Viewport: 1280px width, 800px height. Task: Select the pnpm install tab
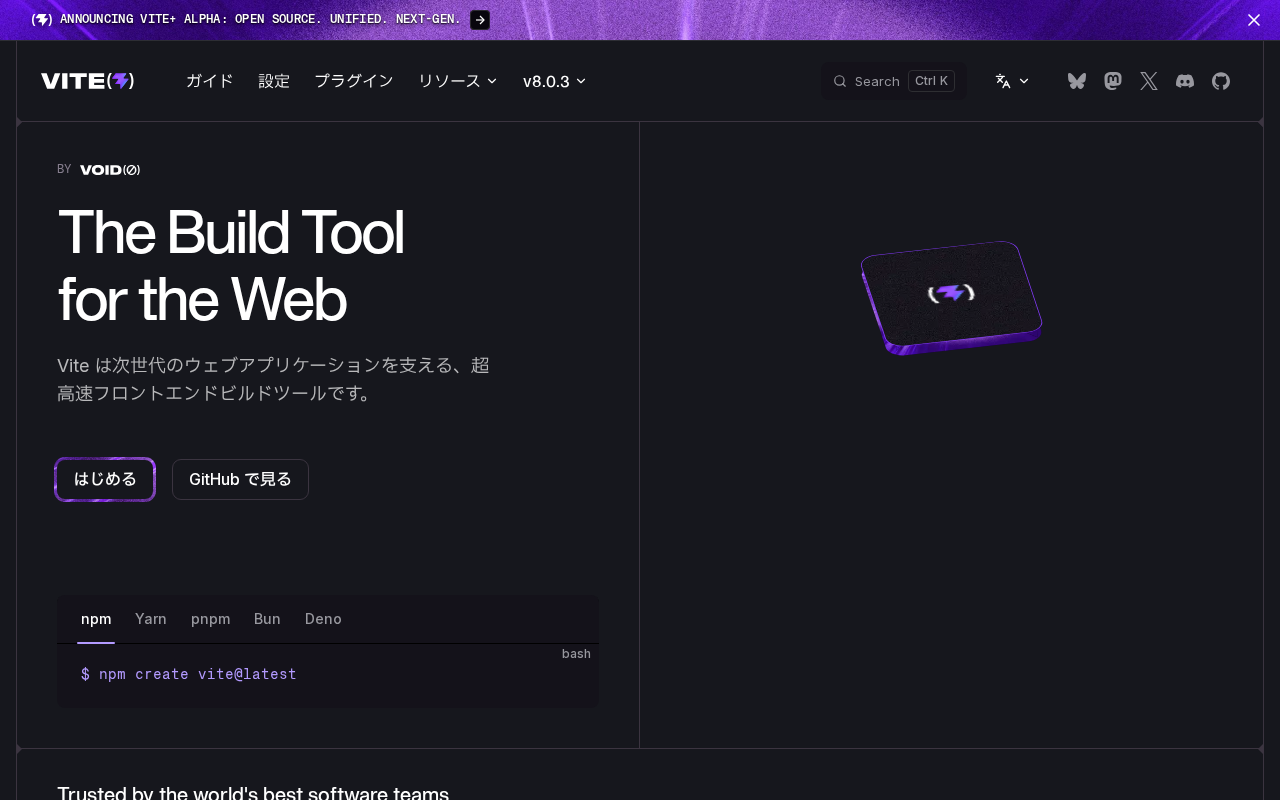tap(210, 619)
